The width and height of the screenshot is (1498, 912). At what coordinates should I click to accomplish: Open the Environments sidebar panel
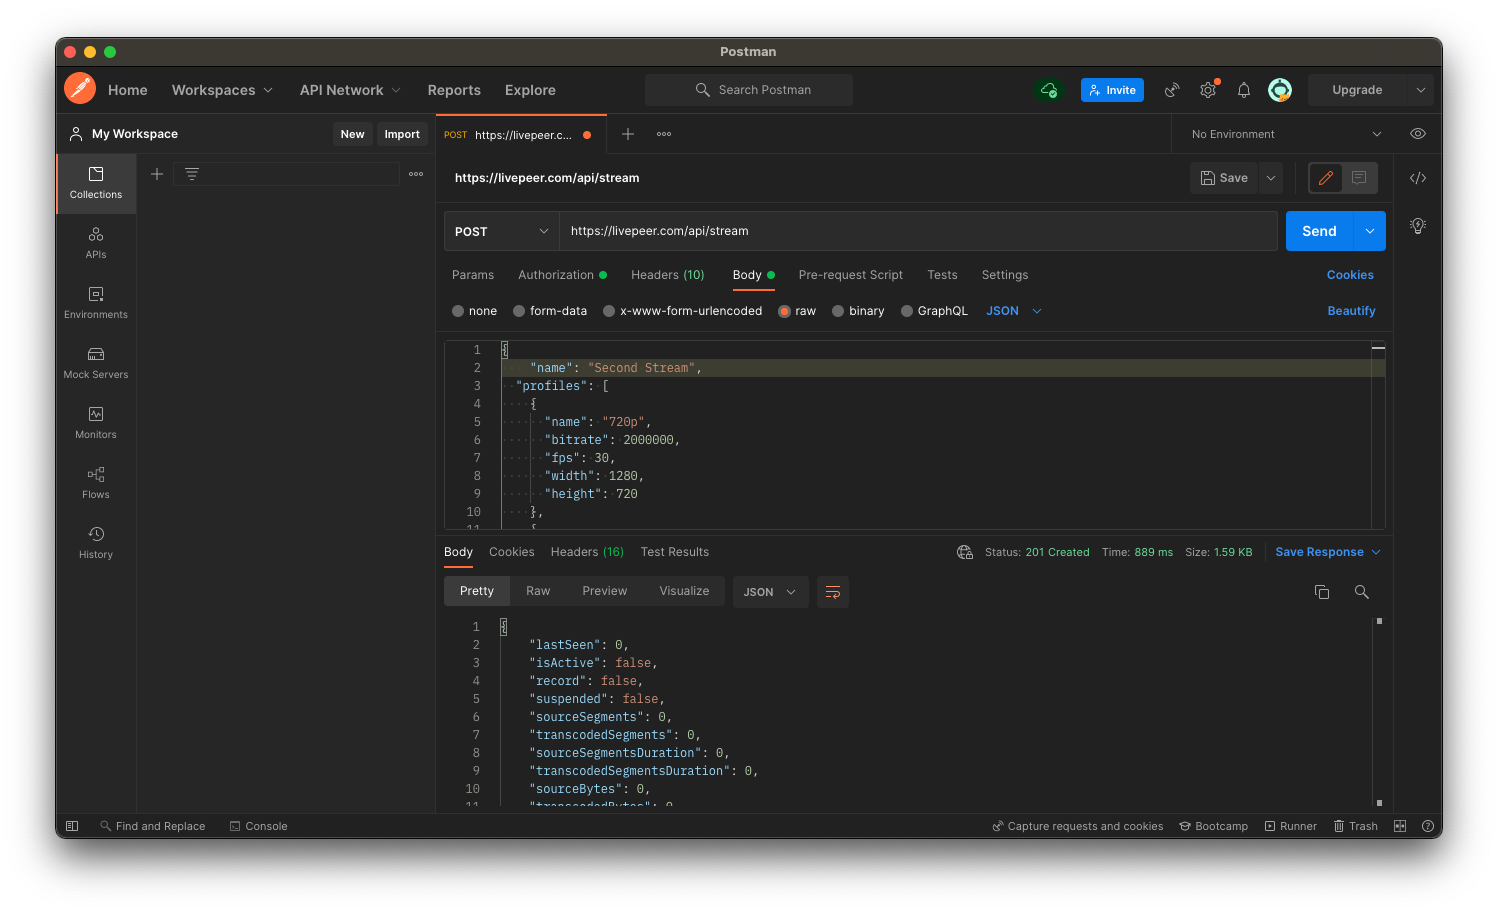pyautogui.click(x=96, y=303)
